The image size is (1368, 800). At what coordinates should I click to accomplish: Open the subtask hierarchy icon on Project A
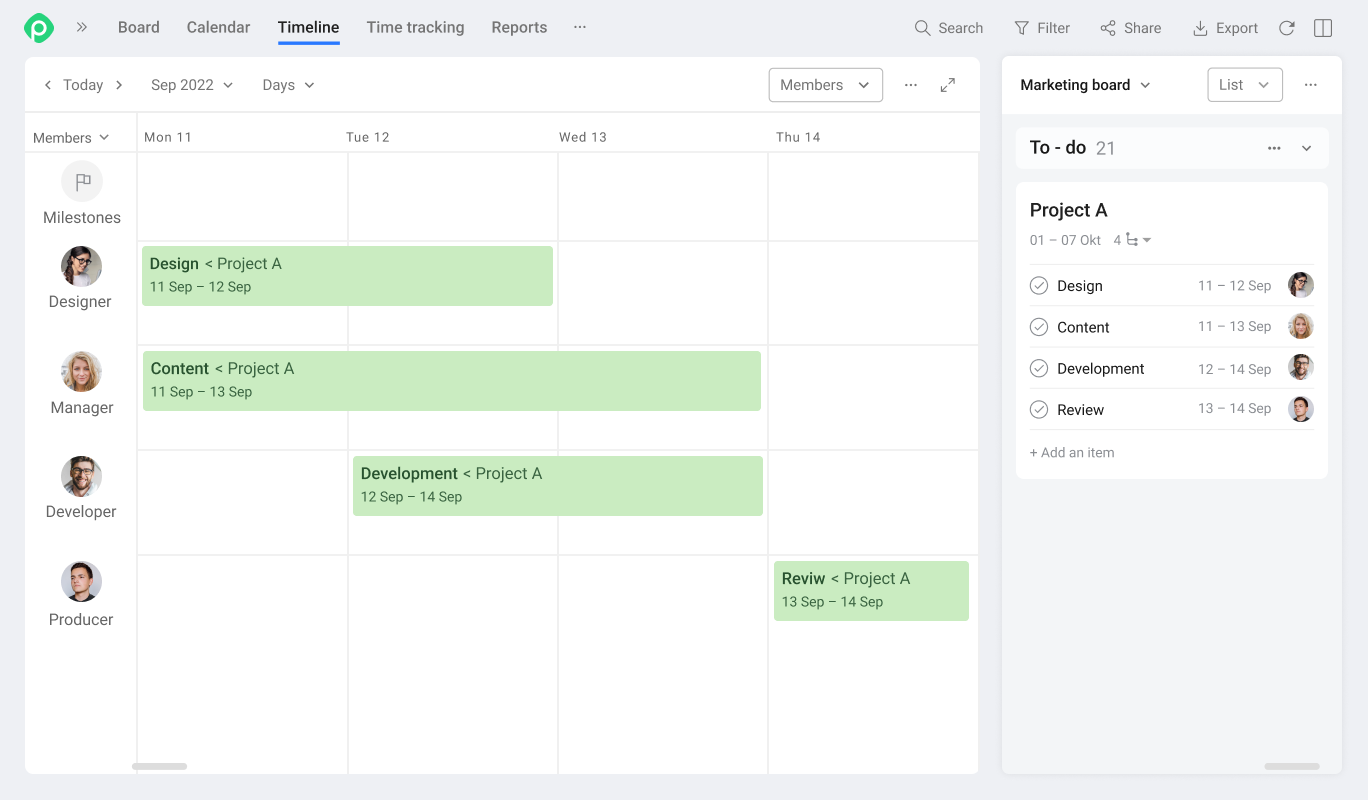(x=1133, y=240)
